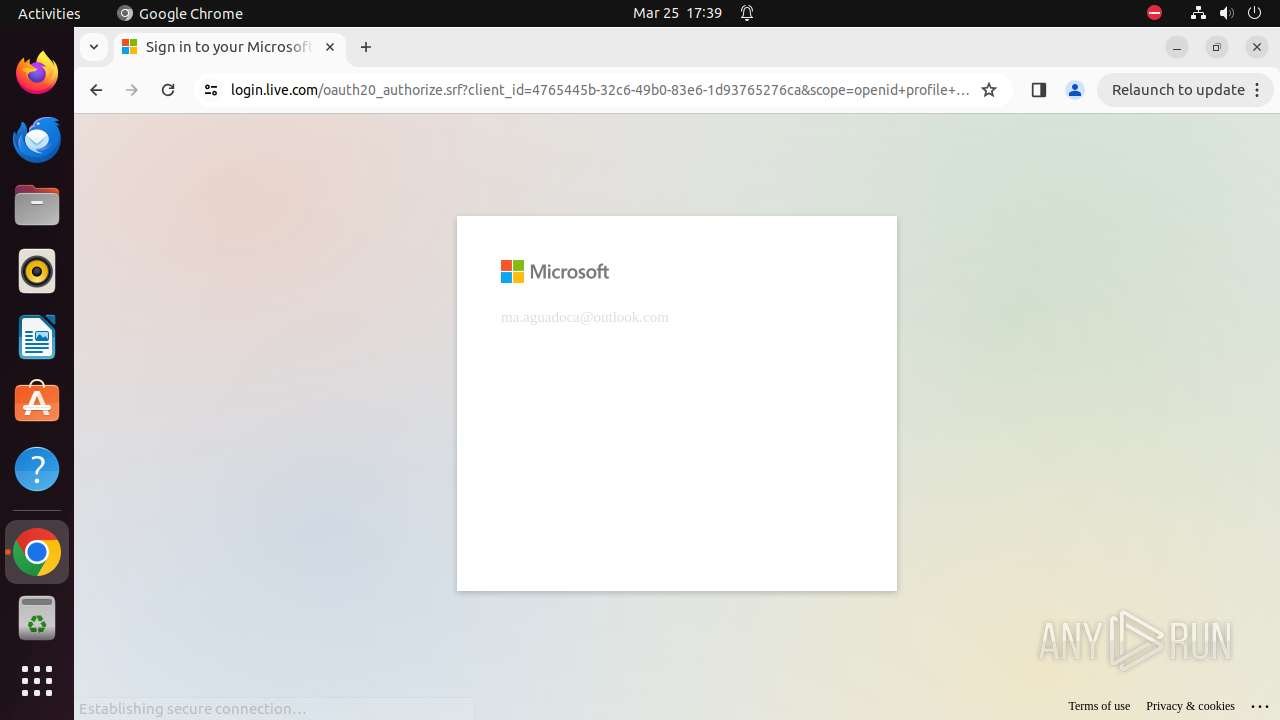Click the Google Chrome dock icon
Viewport: 1280px width, 720px height.
(37, 552)
